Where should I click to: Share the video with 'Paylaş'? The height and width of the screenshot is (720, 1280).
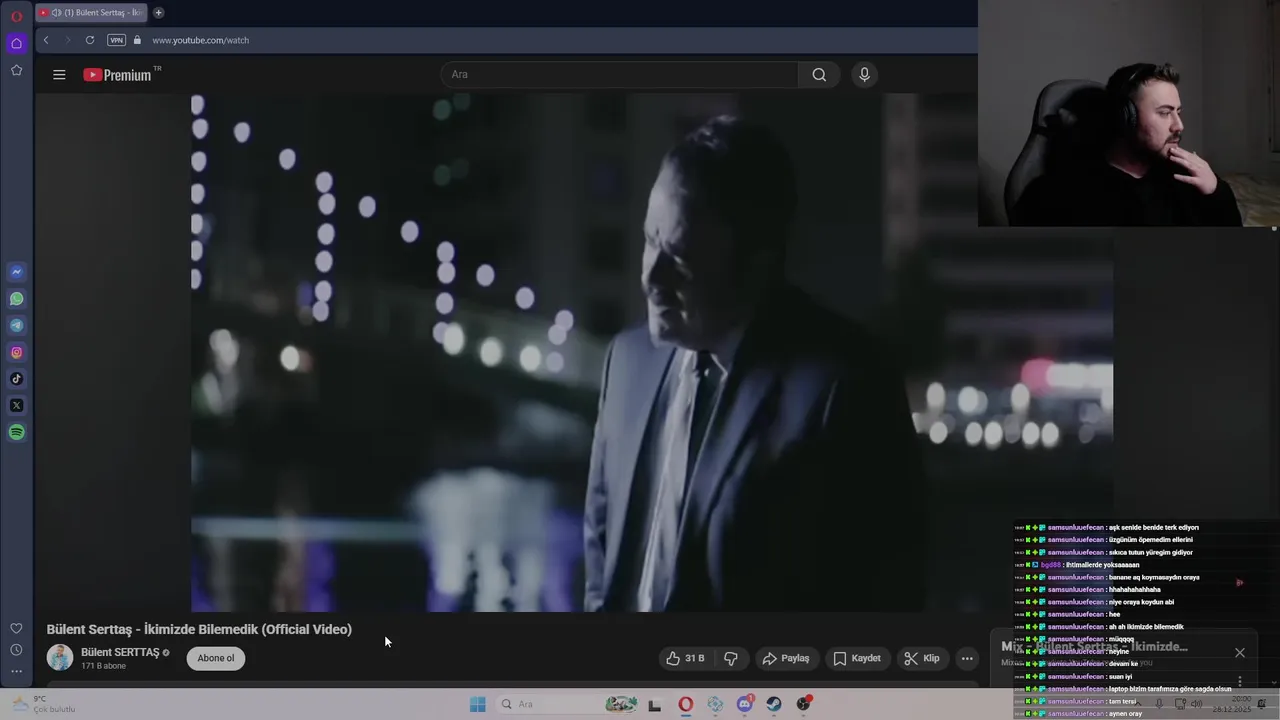786,658
